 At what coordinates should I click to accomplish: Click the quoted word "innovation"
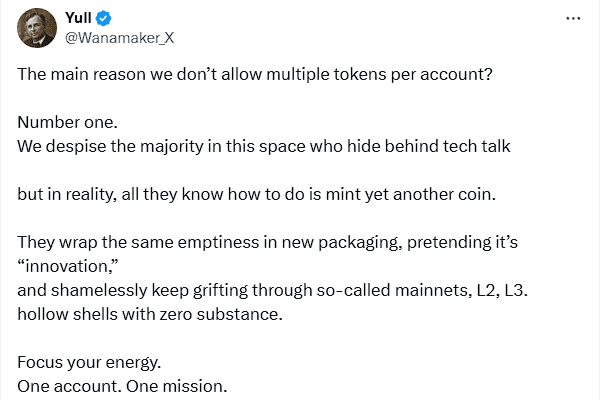(x=70, y=266)
